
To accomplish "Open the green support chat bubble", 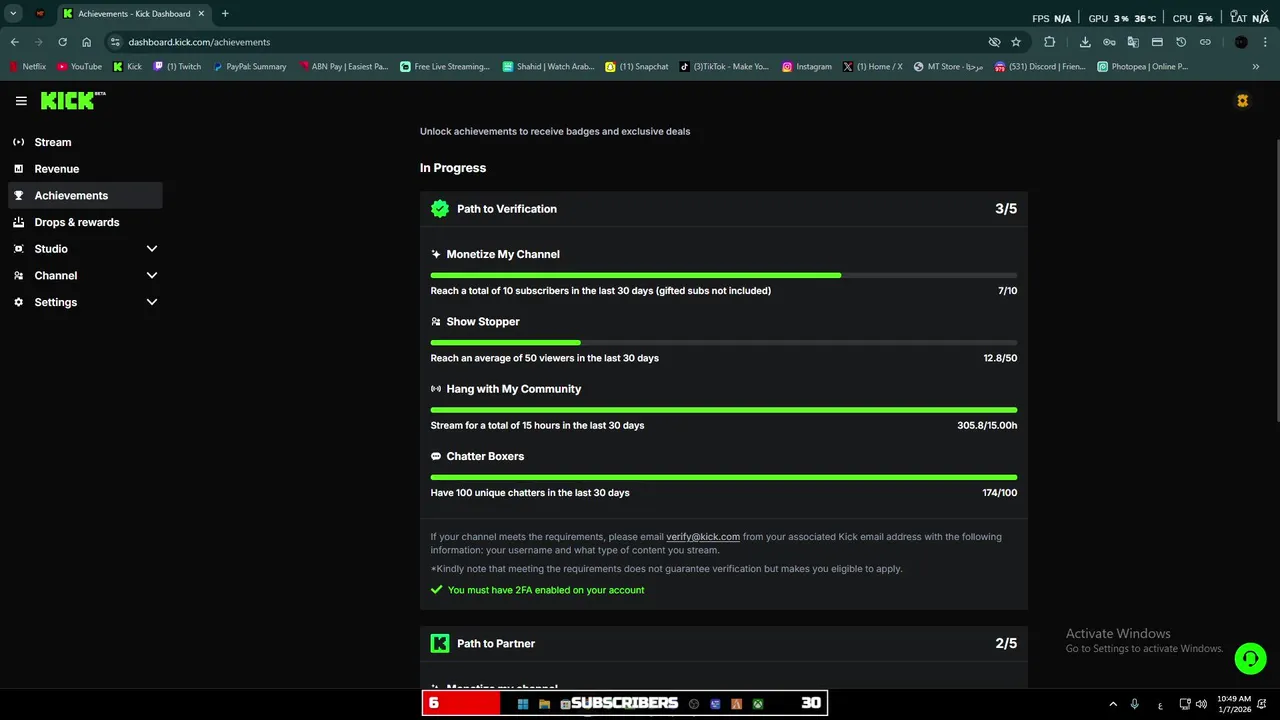I will (1250, 658).
